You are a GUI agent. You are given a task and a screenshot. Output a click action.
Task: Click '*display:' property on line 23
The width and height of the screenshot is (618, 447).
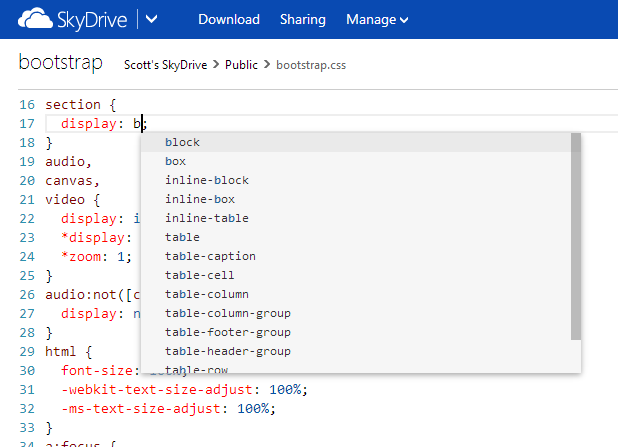pyautogui.click(x=97, y=238)
